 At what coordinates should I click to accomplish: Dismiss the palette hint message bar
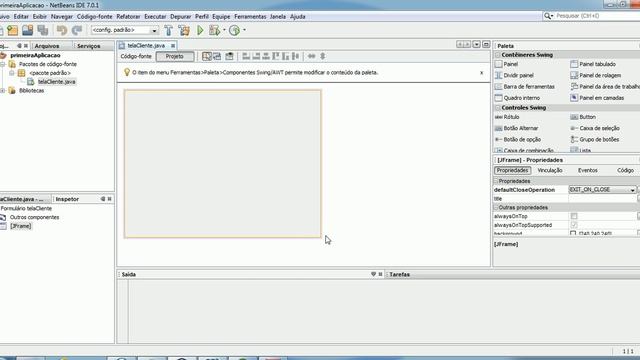pos(482,73)
